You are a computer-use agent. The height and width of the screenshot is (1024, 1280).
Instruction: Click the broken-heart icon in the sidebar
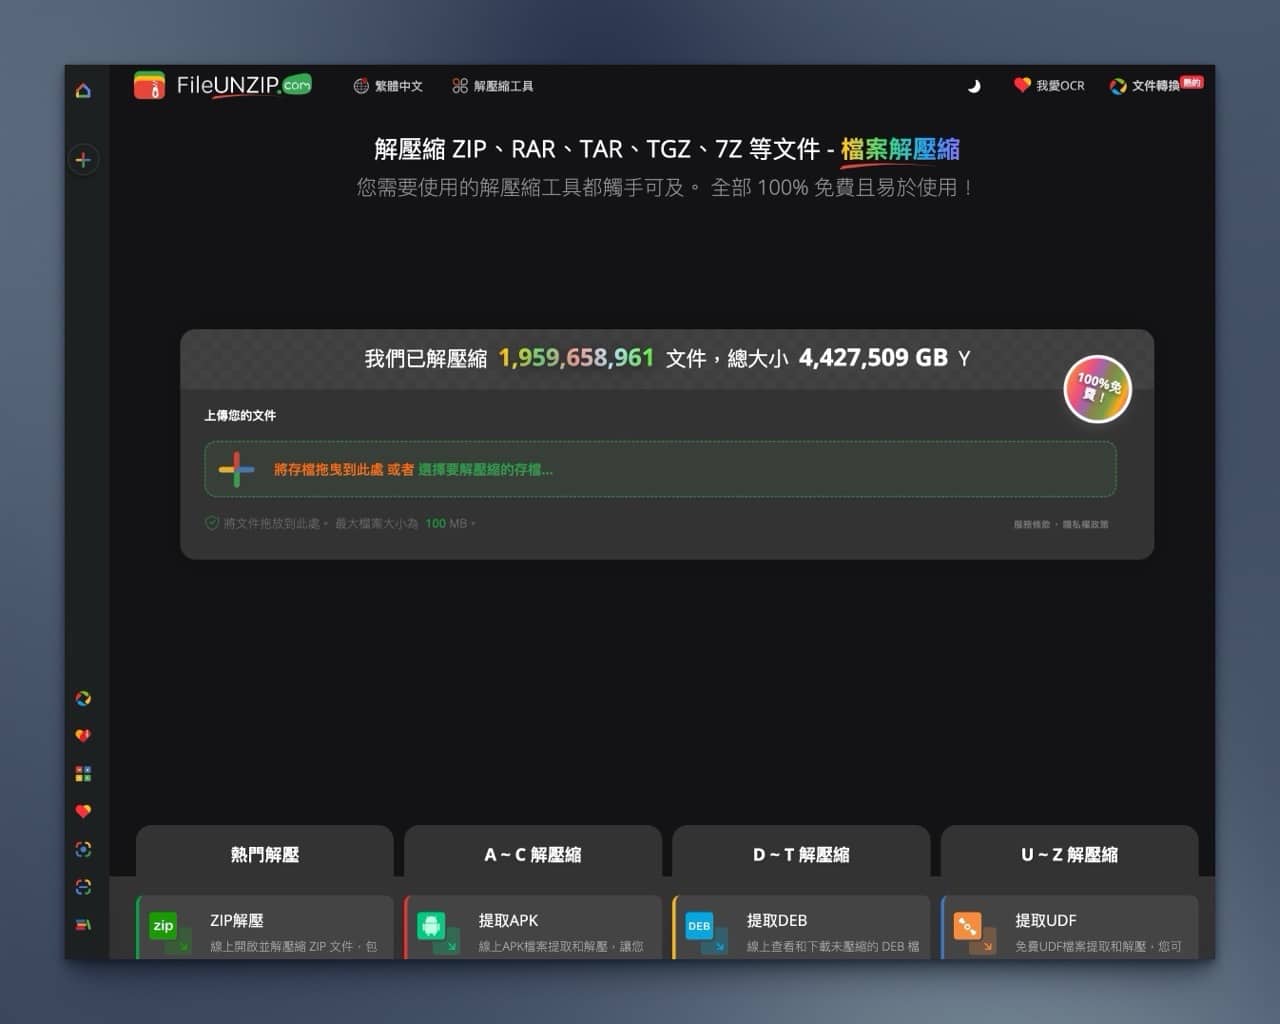pyautogui.click(x=83, y=736)
